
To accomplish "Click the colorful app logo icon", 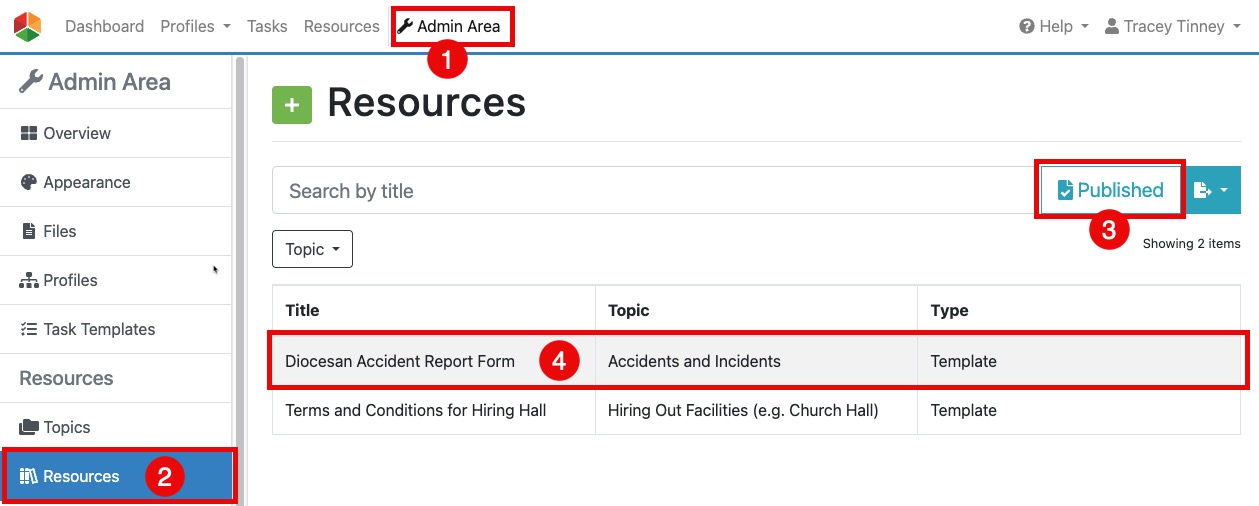I will tap(28, 27).
